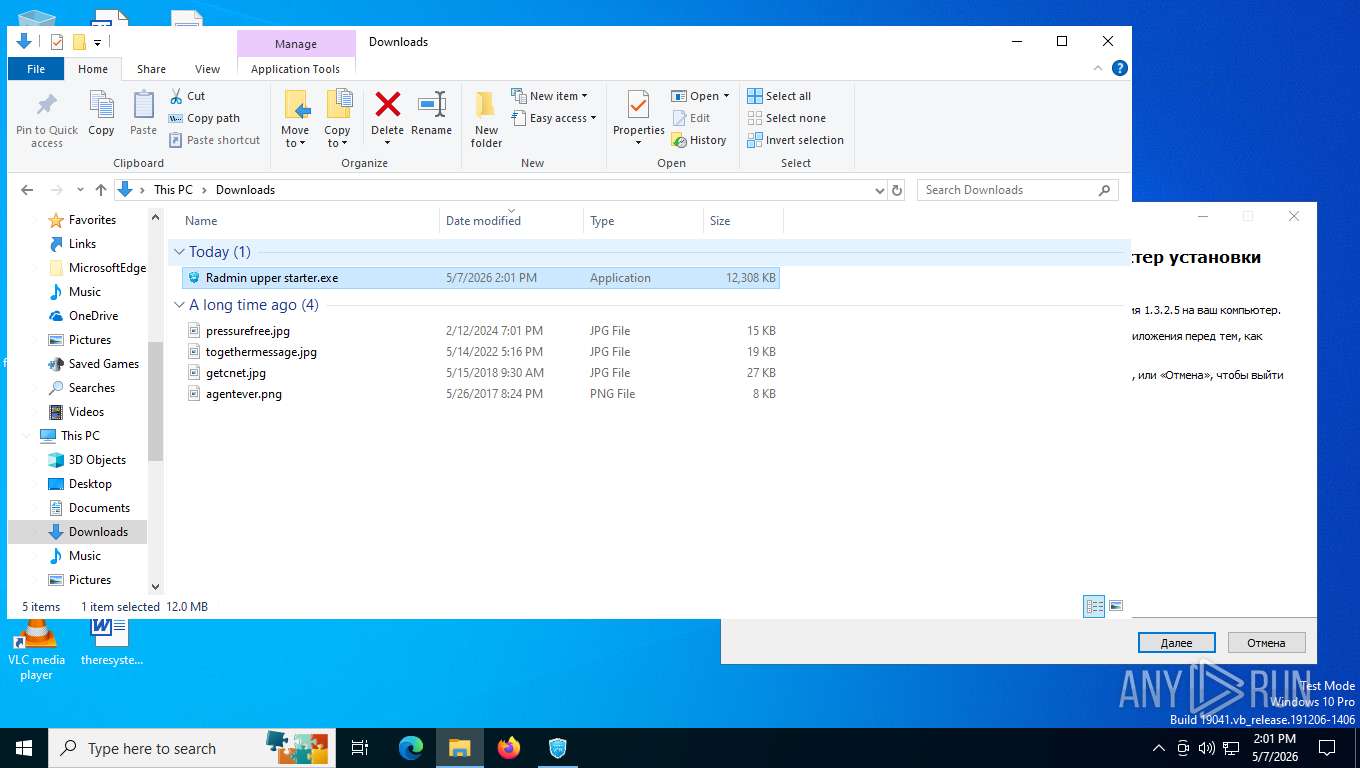1360x768 pixels.
Task: Click Select all
Action: pyautogui.click(x=779, y=96)
